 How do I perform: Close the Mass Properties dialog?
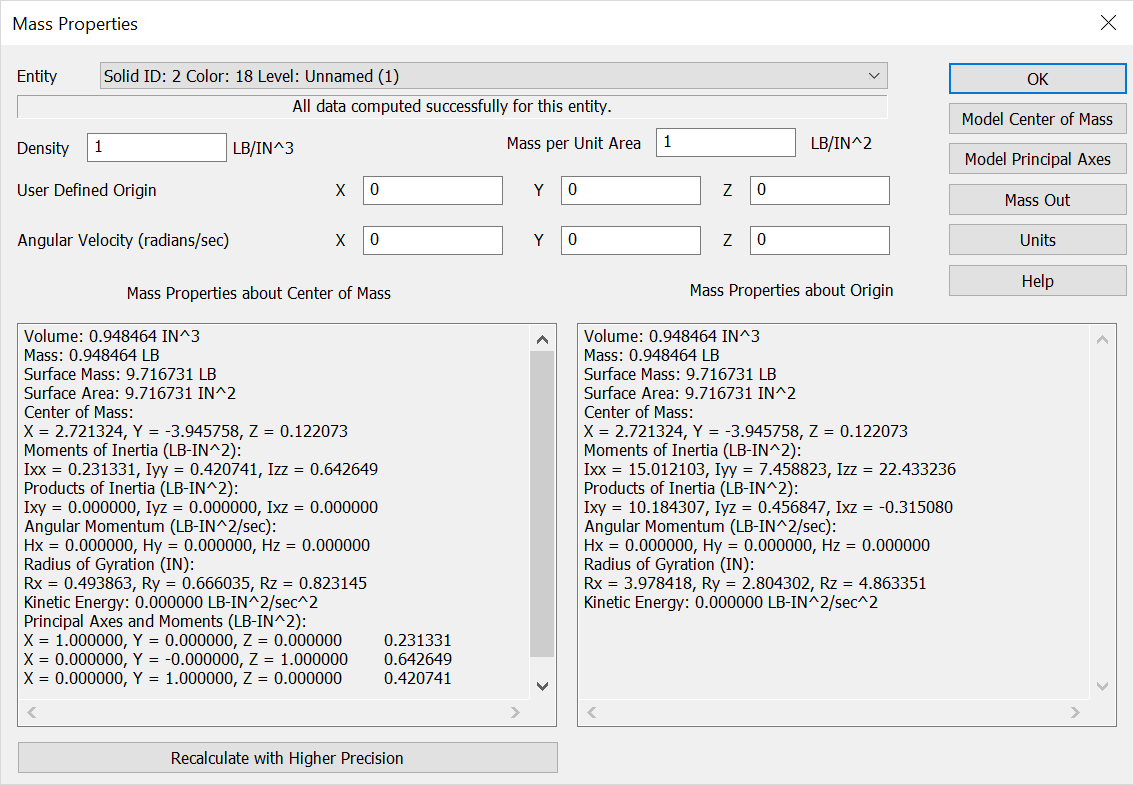pos(1108,22)
